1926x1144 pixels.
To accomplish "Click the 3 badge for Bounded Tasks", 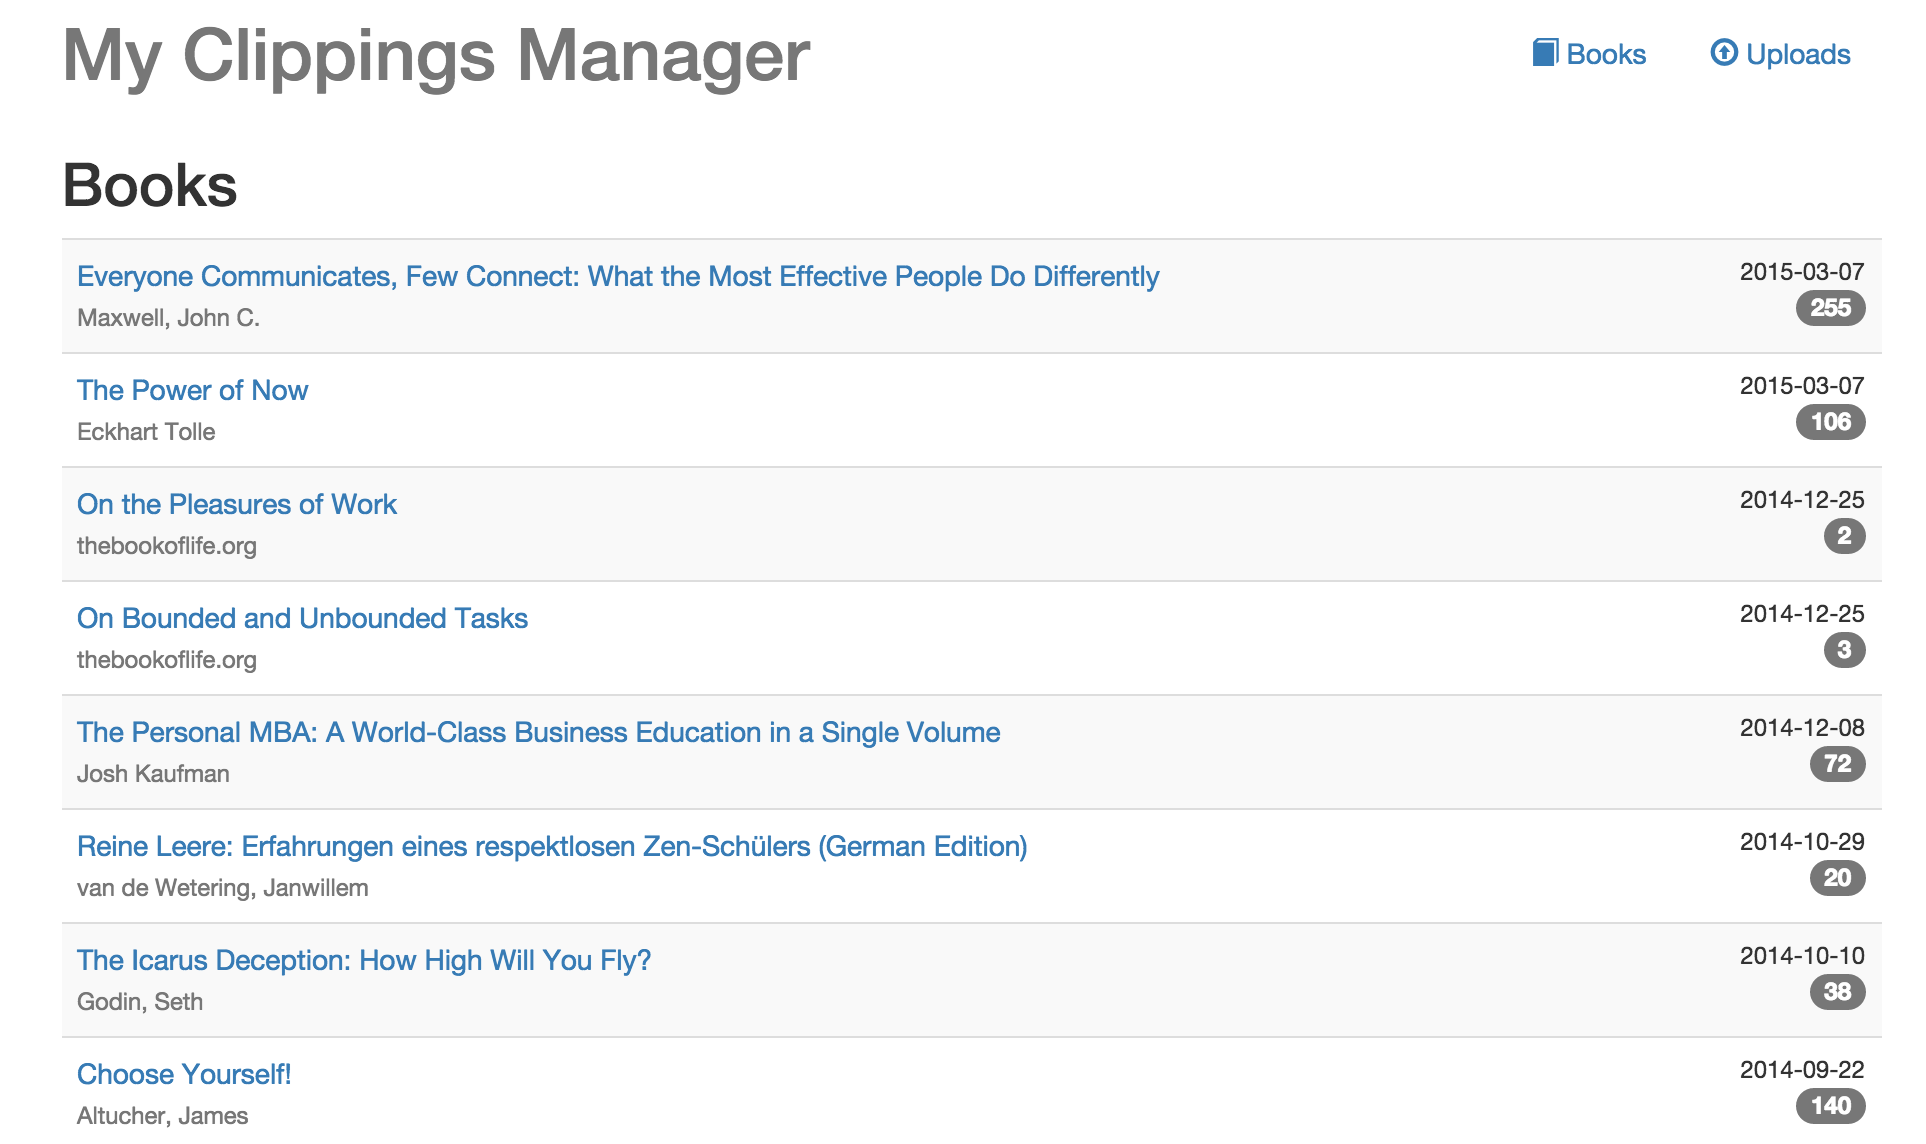I will (1844, 650).
